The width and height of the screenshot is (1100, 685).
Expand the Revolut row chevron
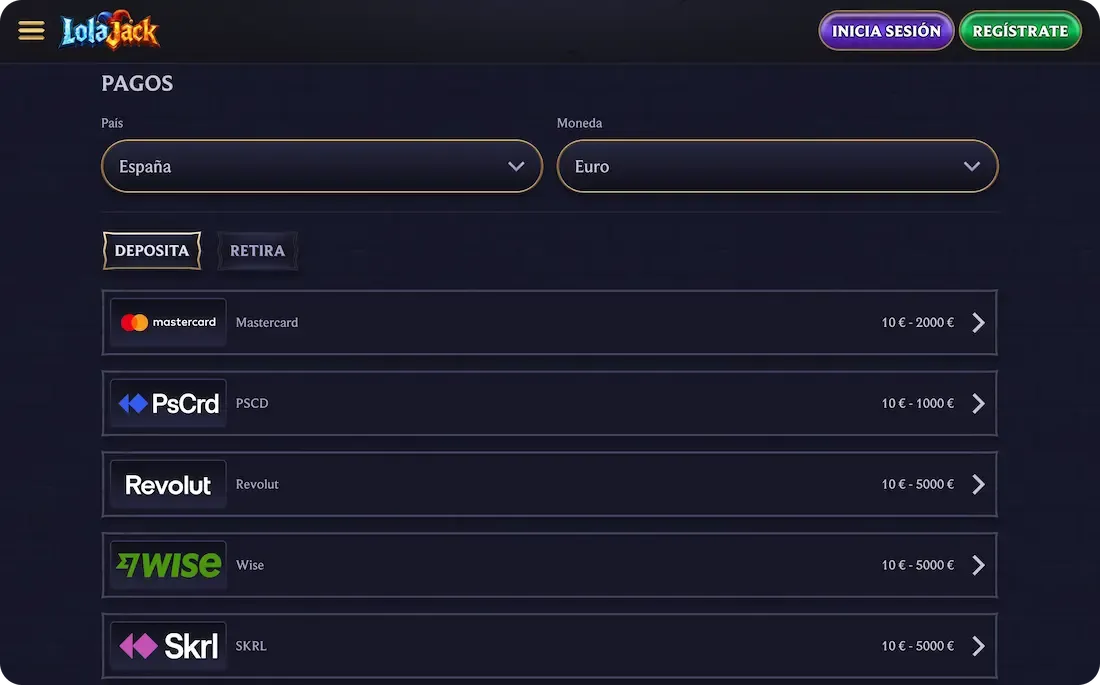[x=978, y=484]
